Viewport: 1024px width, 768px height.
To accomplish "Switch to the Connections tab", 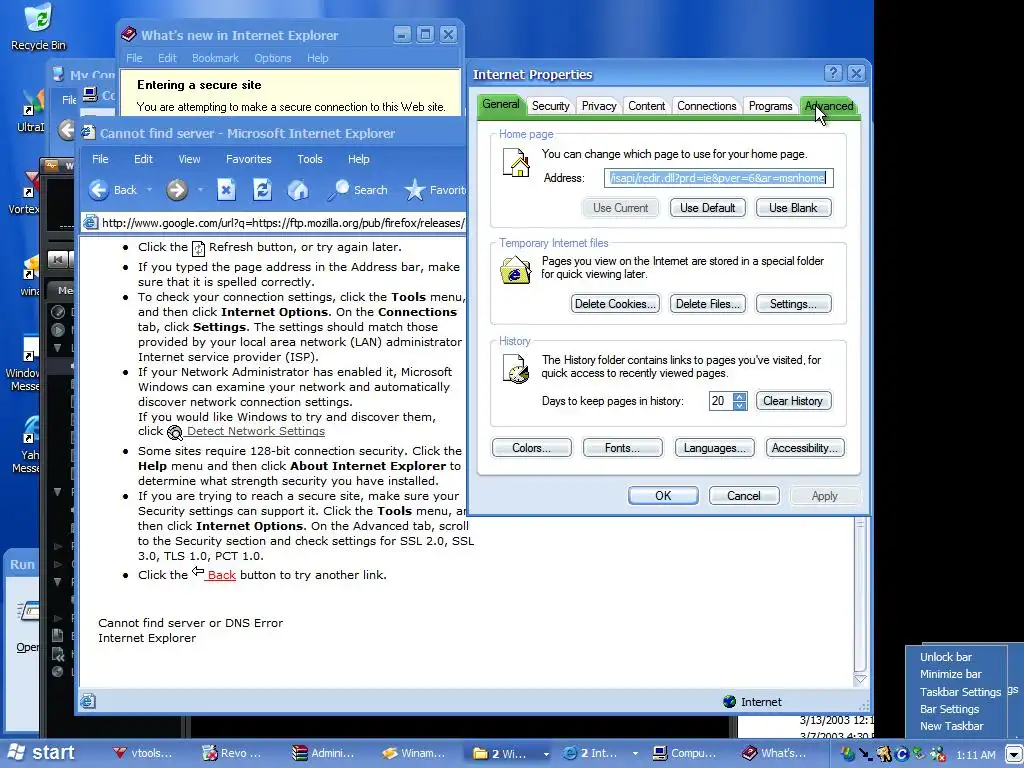I will [707, 106].
